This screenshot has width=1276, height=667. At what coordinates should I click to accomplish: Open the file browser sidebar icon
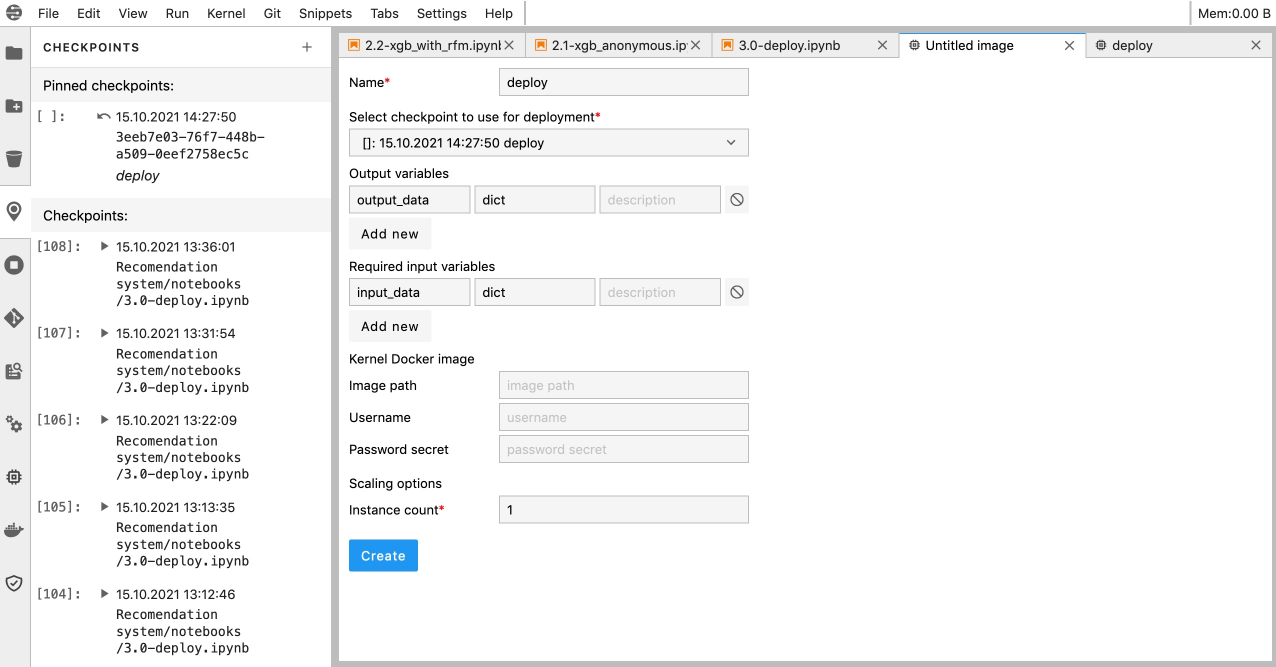click(x=14, y=53)
